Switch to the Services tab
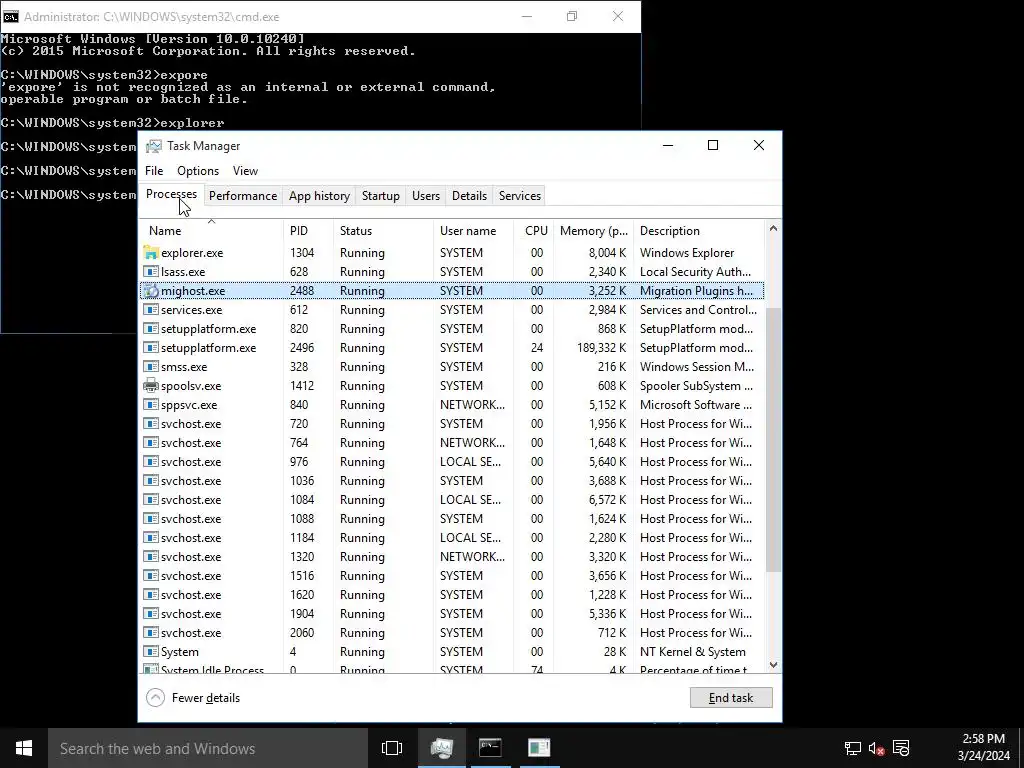The height and width of the screenshot is (768, 1024). point(520,196)
